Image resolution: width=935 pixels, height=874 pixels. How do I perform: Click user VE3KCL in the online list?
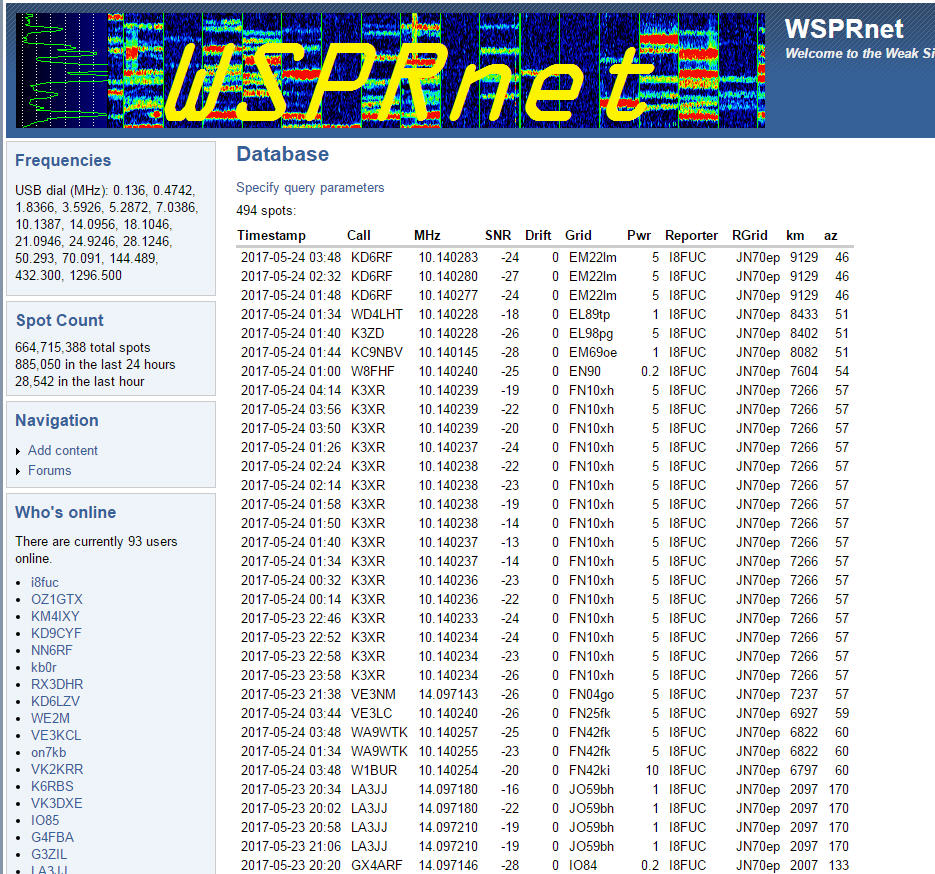point(56,735)
